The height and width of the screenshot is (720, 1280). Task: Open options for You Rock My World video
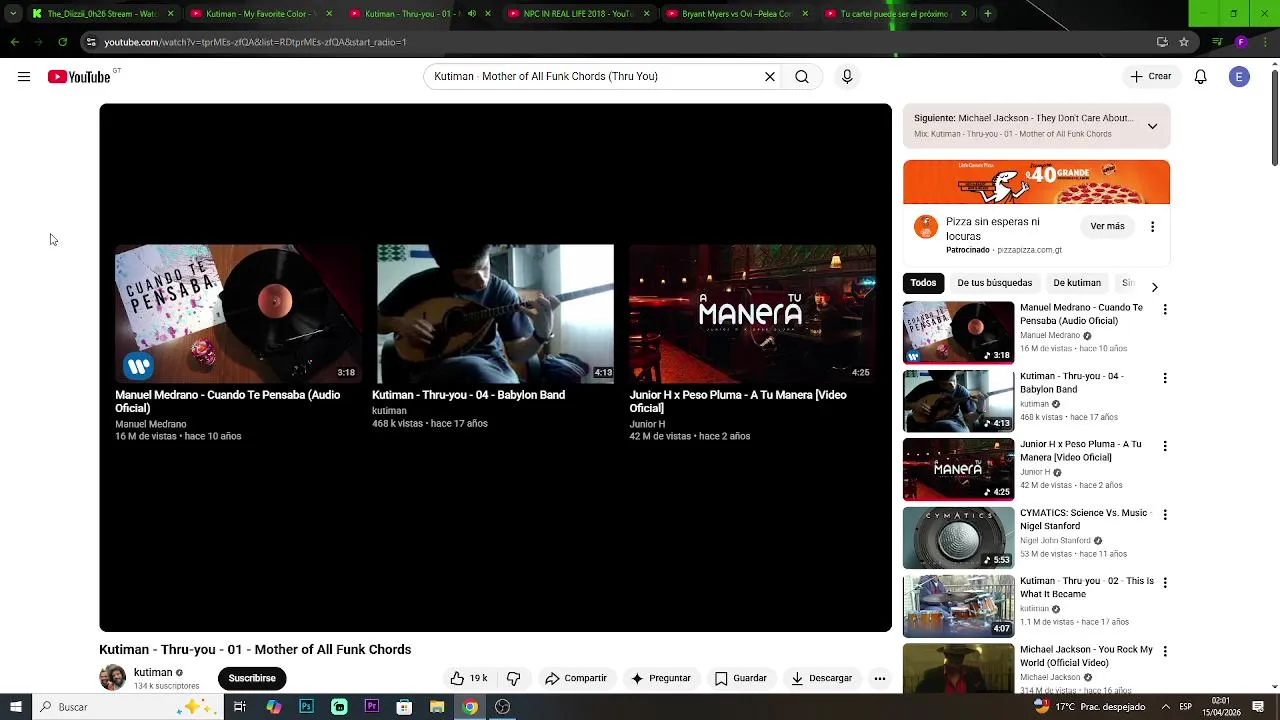(x=1164, y=651)
